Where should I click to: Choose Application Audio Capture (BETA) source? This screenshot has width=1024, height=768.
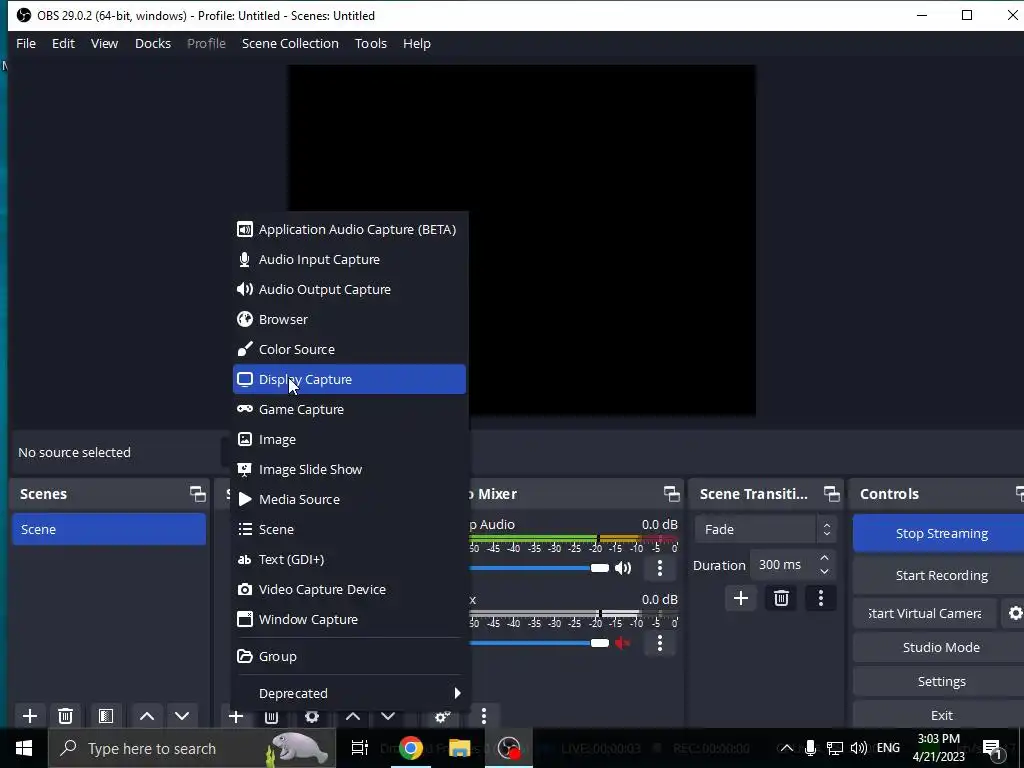[349, 229]
